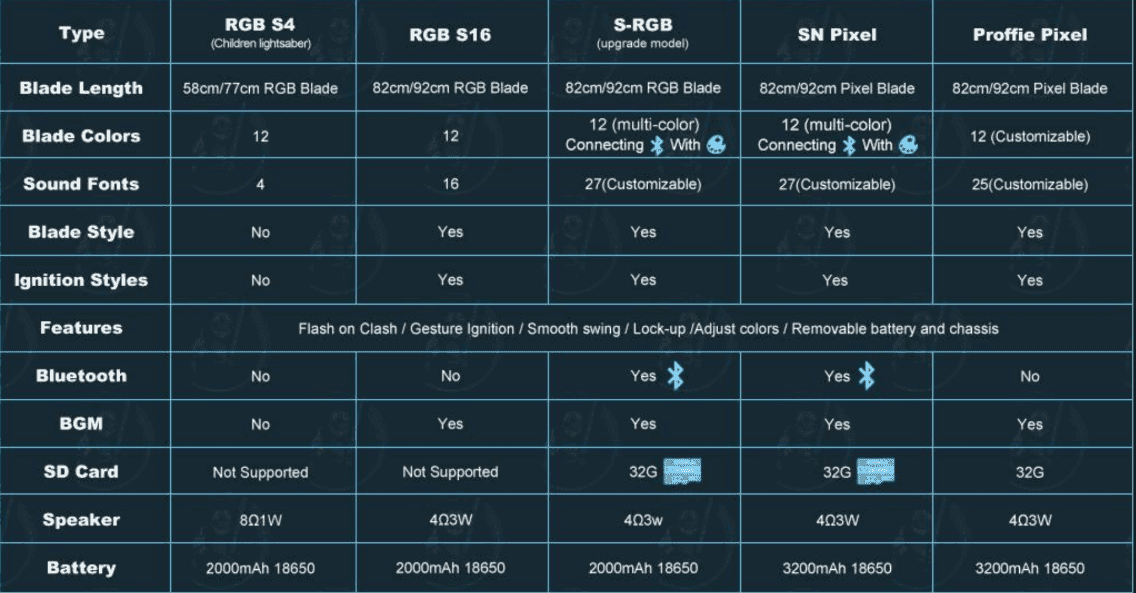Screen dimensions: 1136x593
Task: Select the 8Ω1W speaker cell under RGB S4
Action: click(260, 520)
